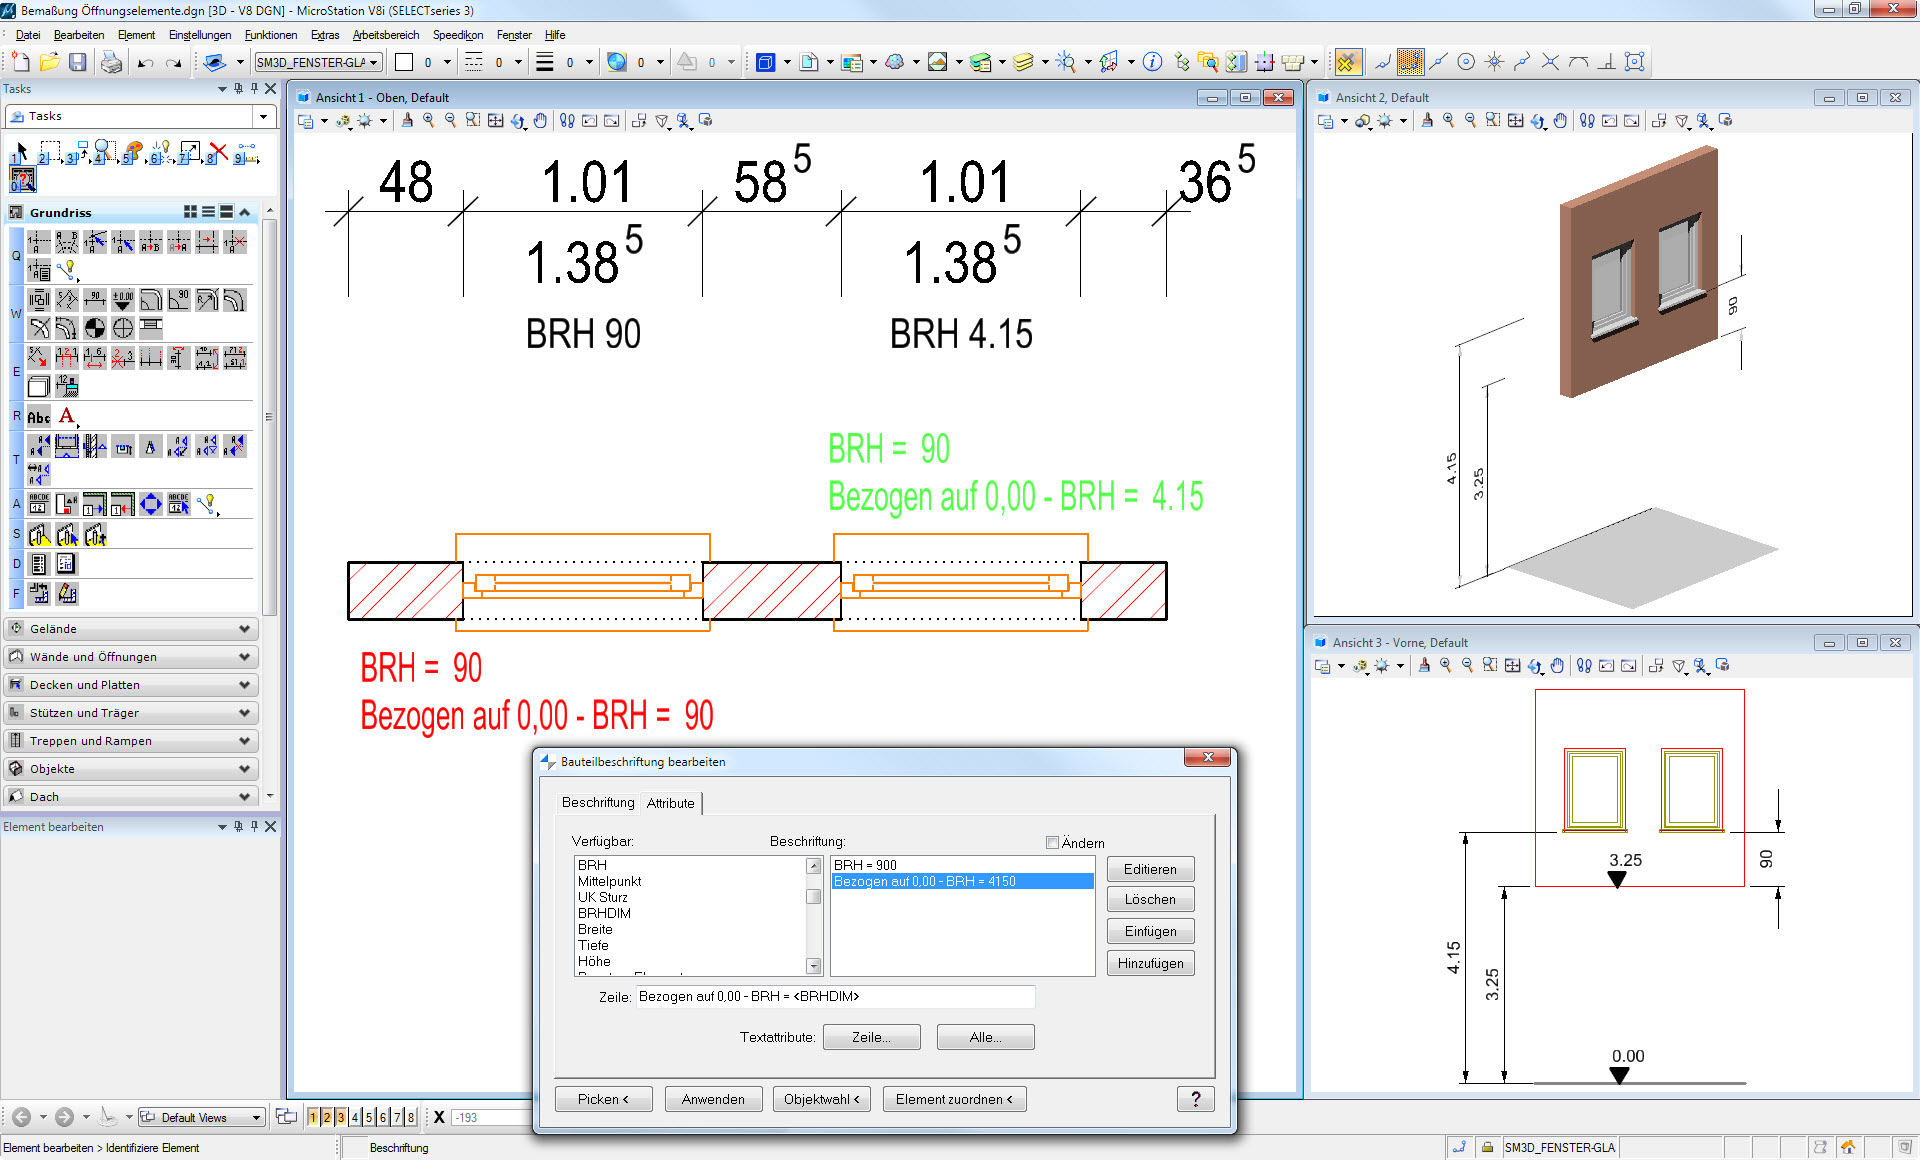Image resolution: width=1920 pixels, height=1160 pixels.
Task: Switch to the Beschriftung tab
Action: [x=598, y=802]
